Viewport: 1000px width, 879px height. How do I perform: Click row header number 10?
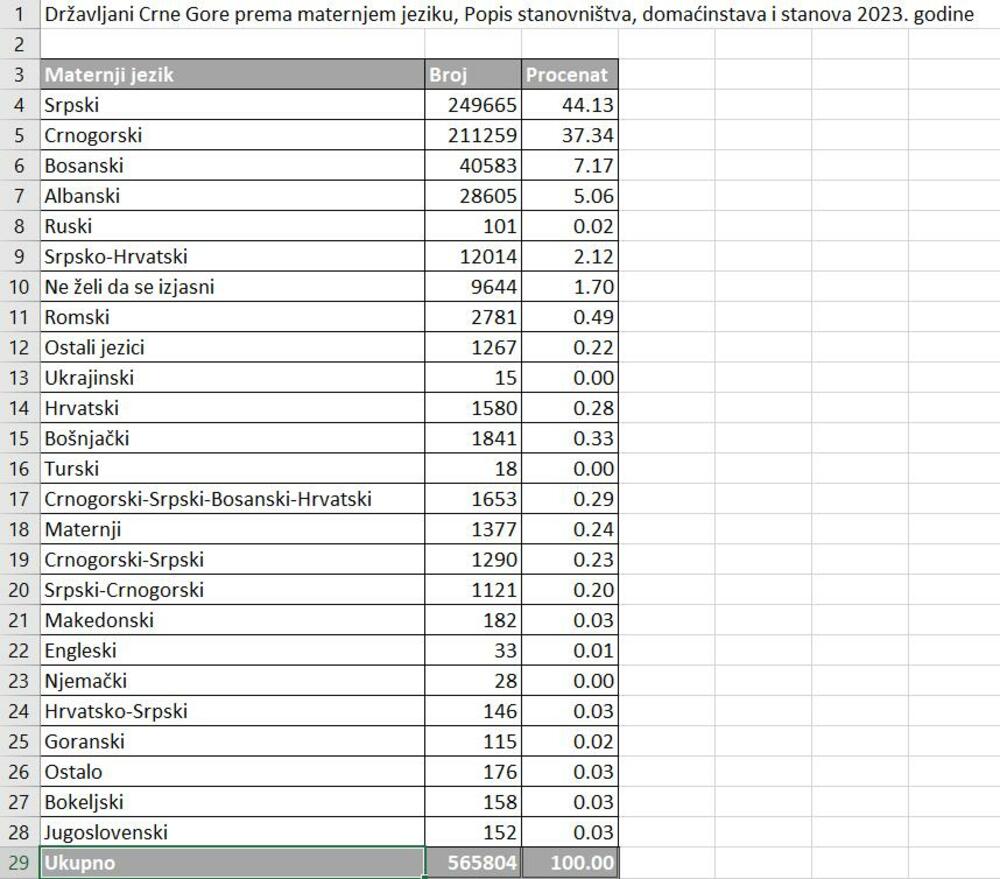point(19,287)
